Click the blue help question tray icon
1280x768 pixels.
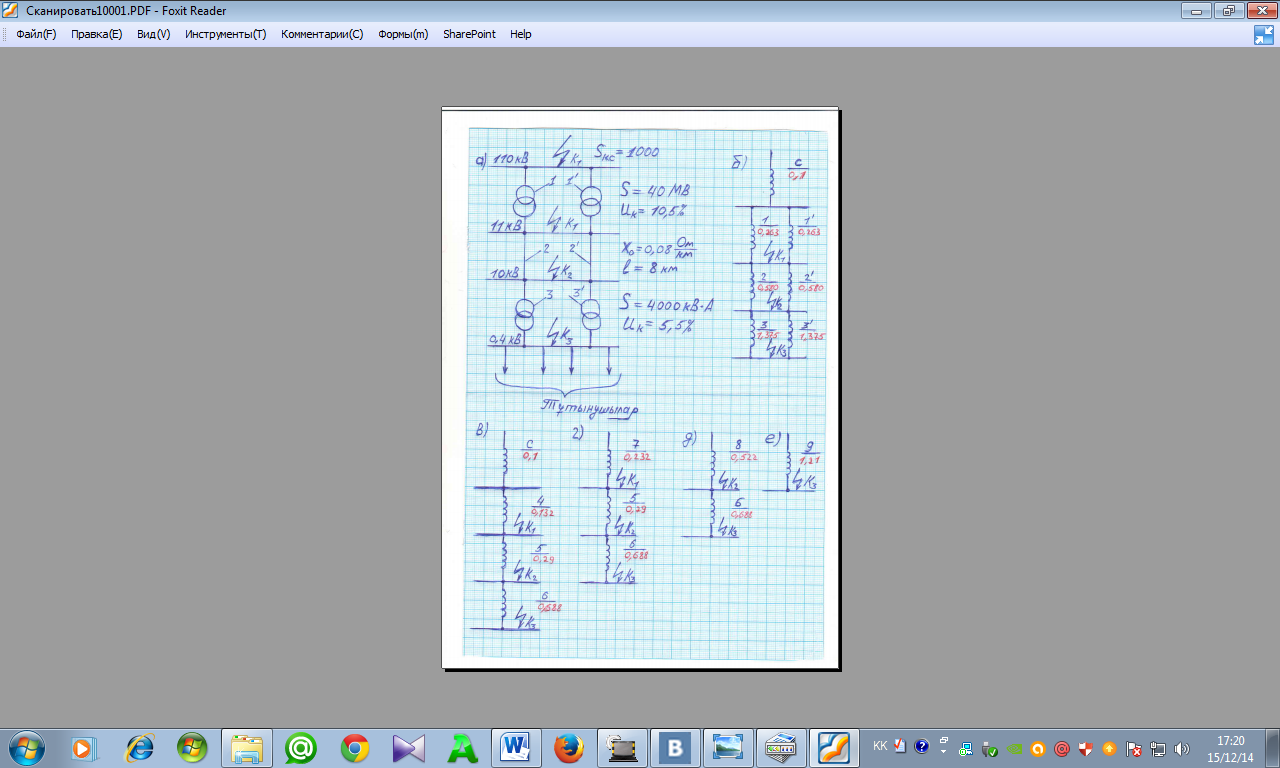click(921, 747)
